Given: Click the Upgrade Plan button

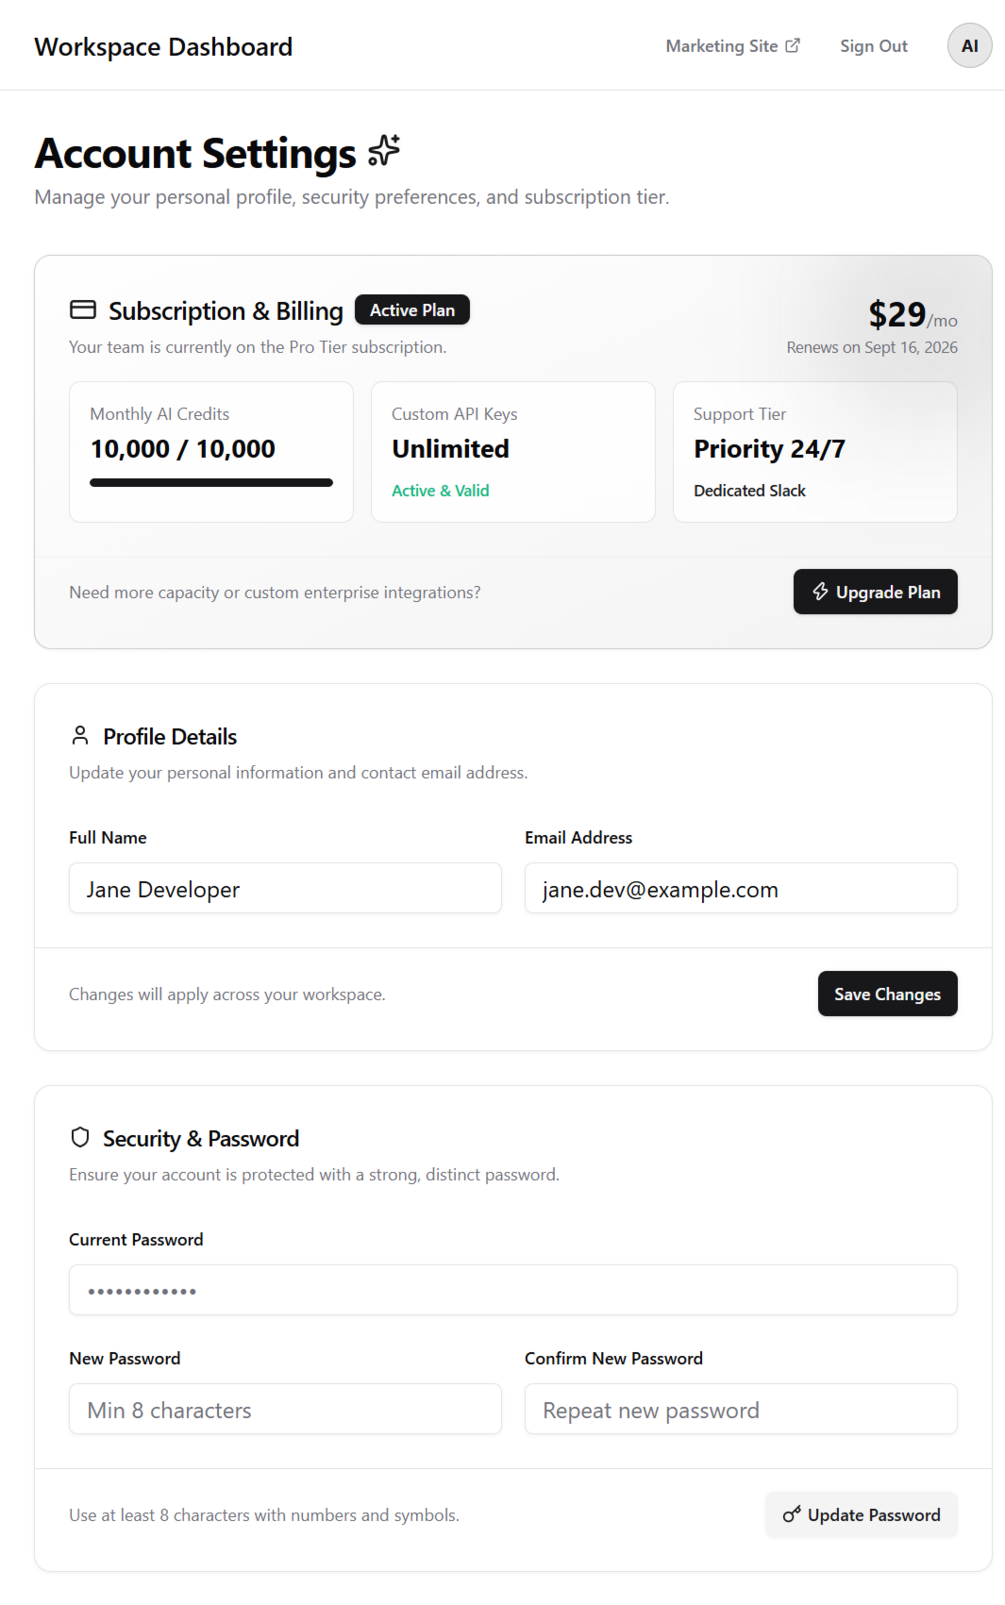Looking at the screenshot, I should pyautogui.click(x=876, y=592).
